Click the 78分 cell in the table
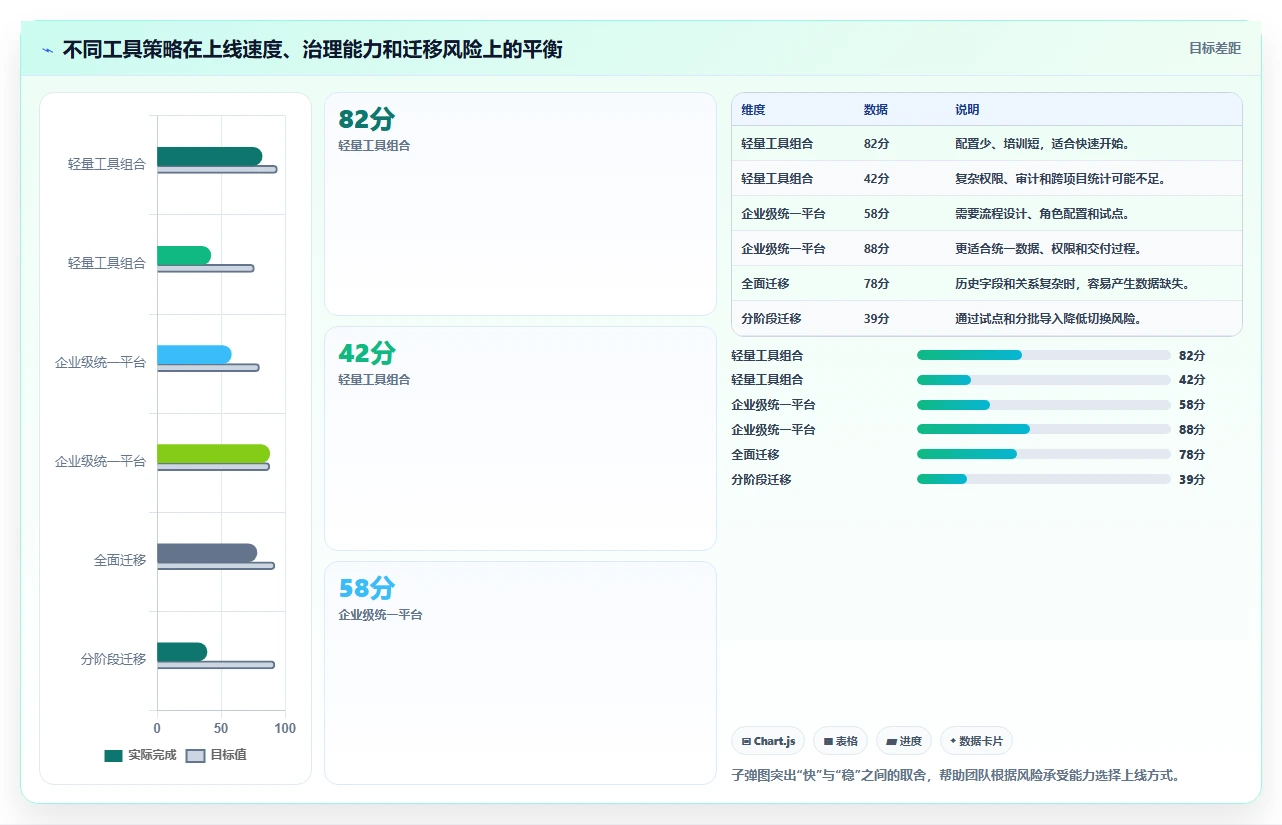The height and width of the screenshot is (825, 1282). (877, 283)
